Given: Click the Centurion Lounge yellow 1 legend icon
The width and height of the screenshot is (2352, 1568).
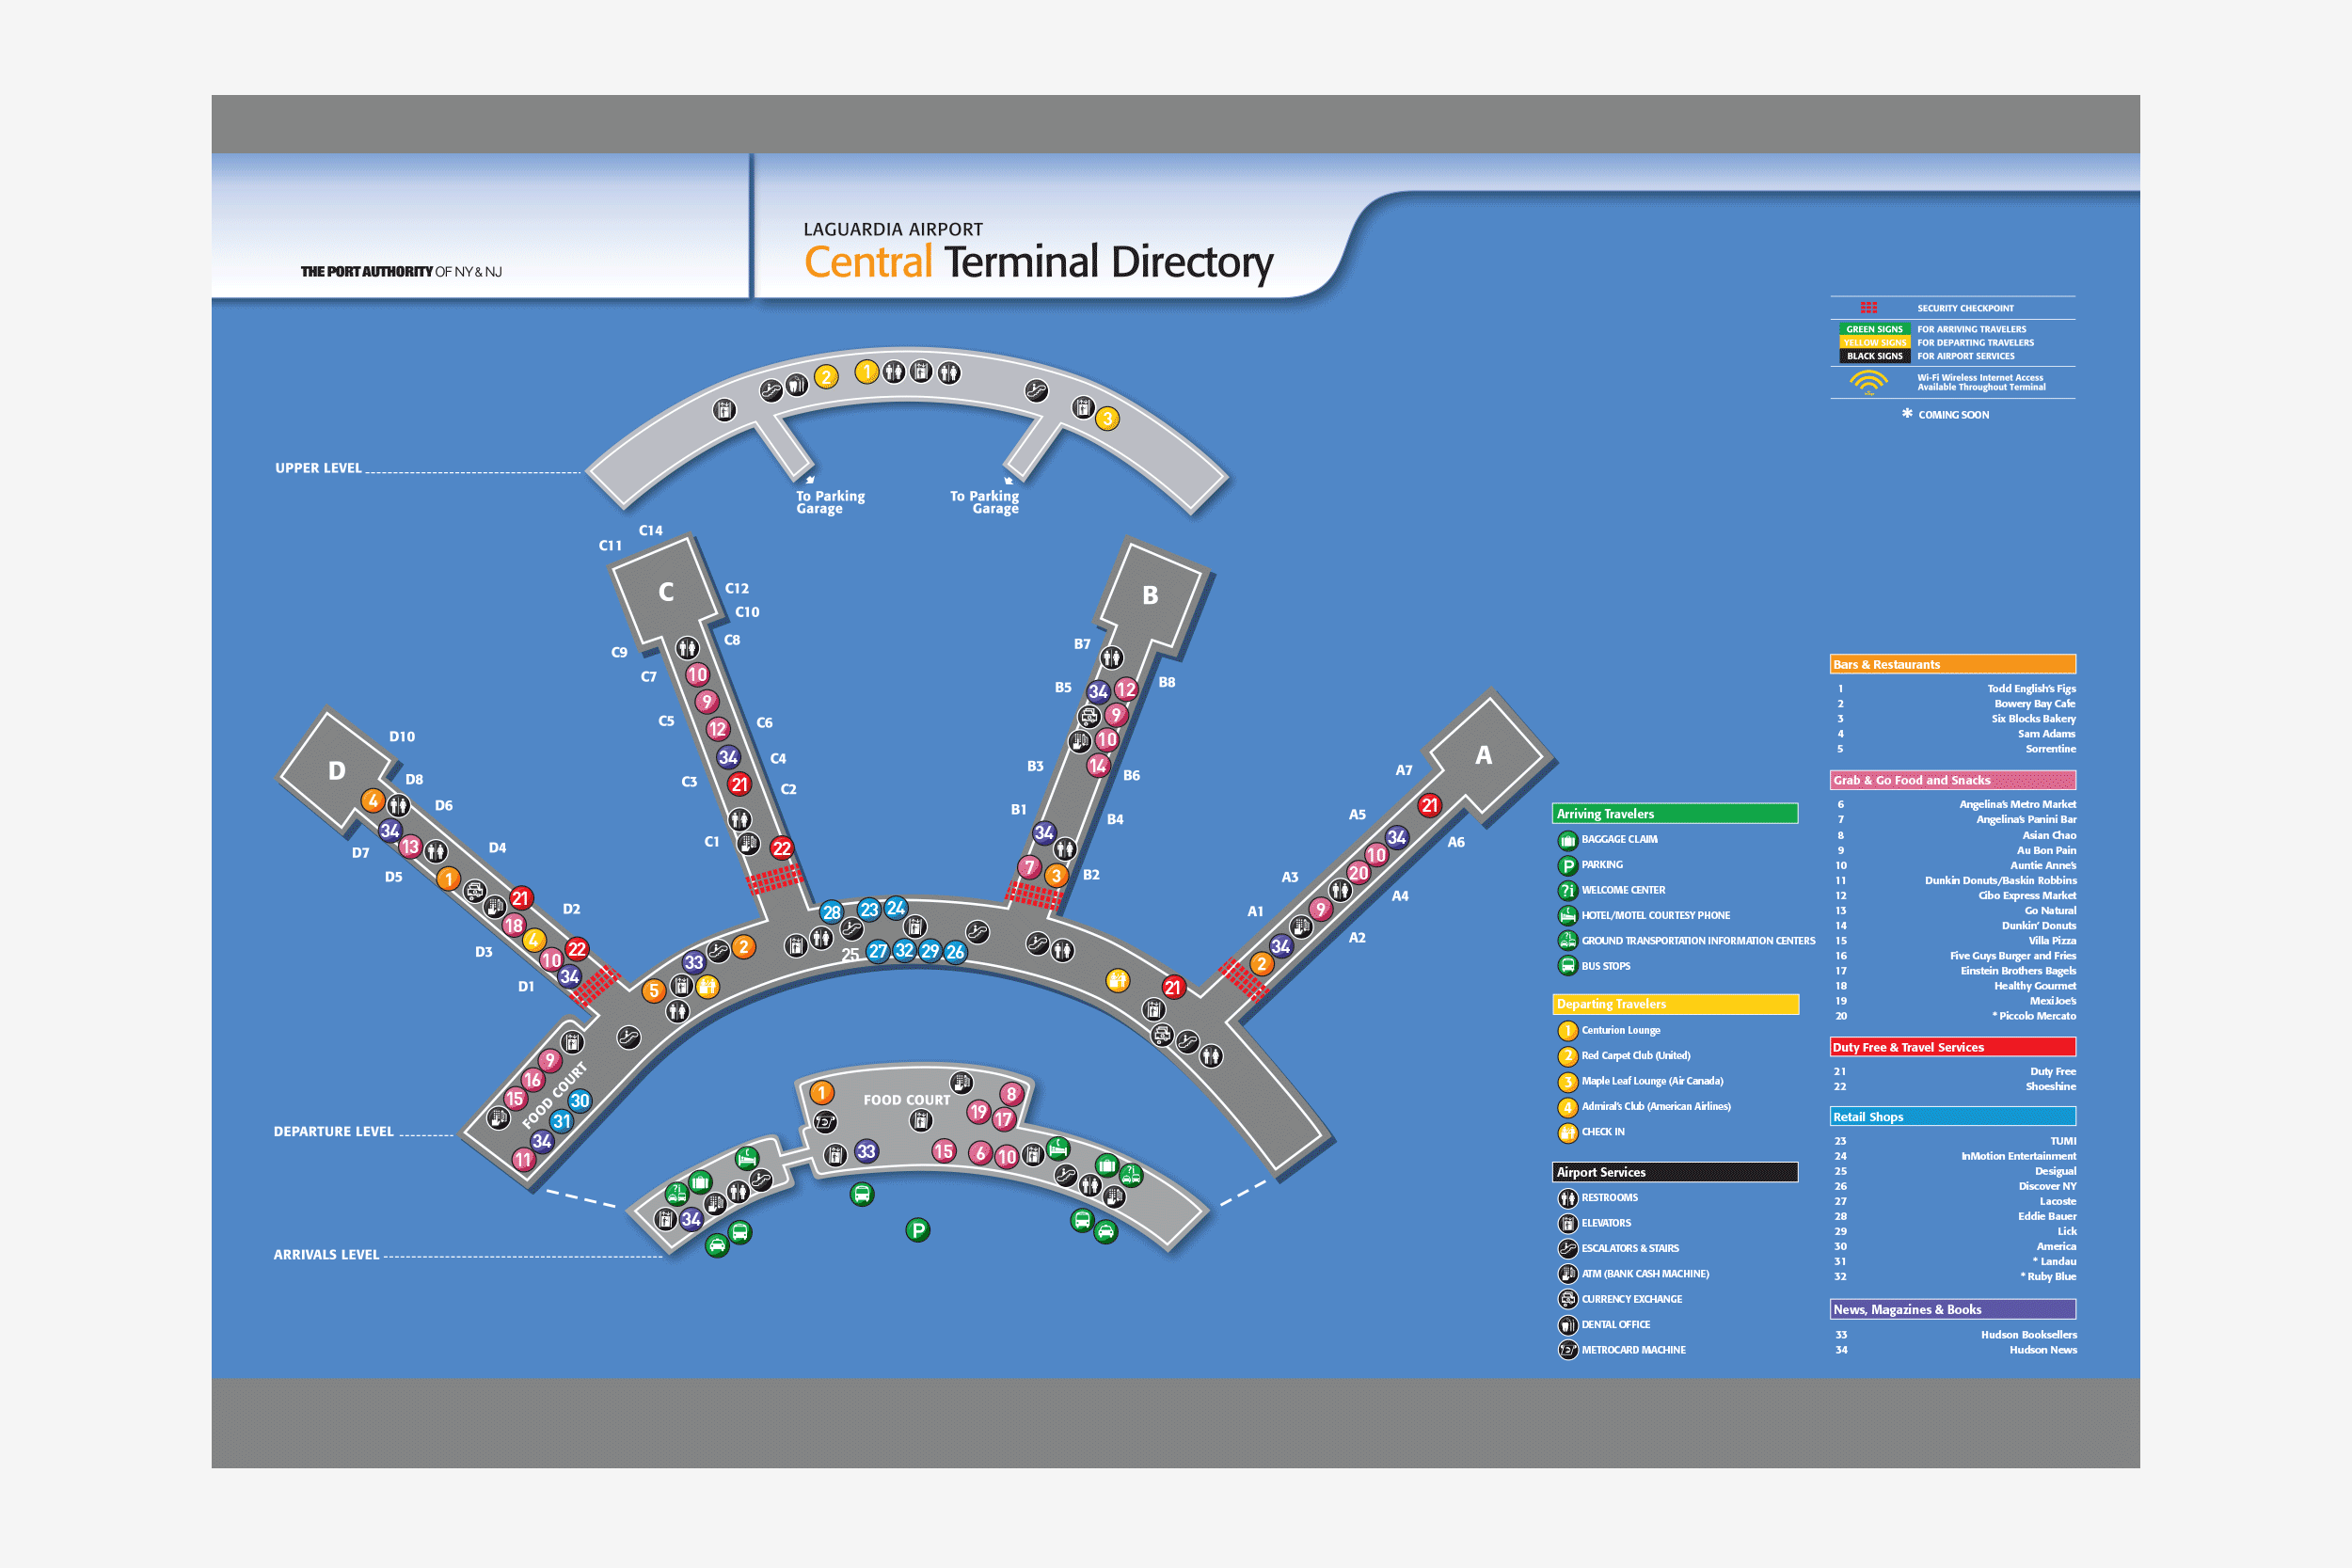Looking at the screenshot, I should coord(1567,1030).
